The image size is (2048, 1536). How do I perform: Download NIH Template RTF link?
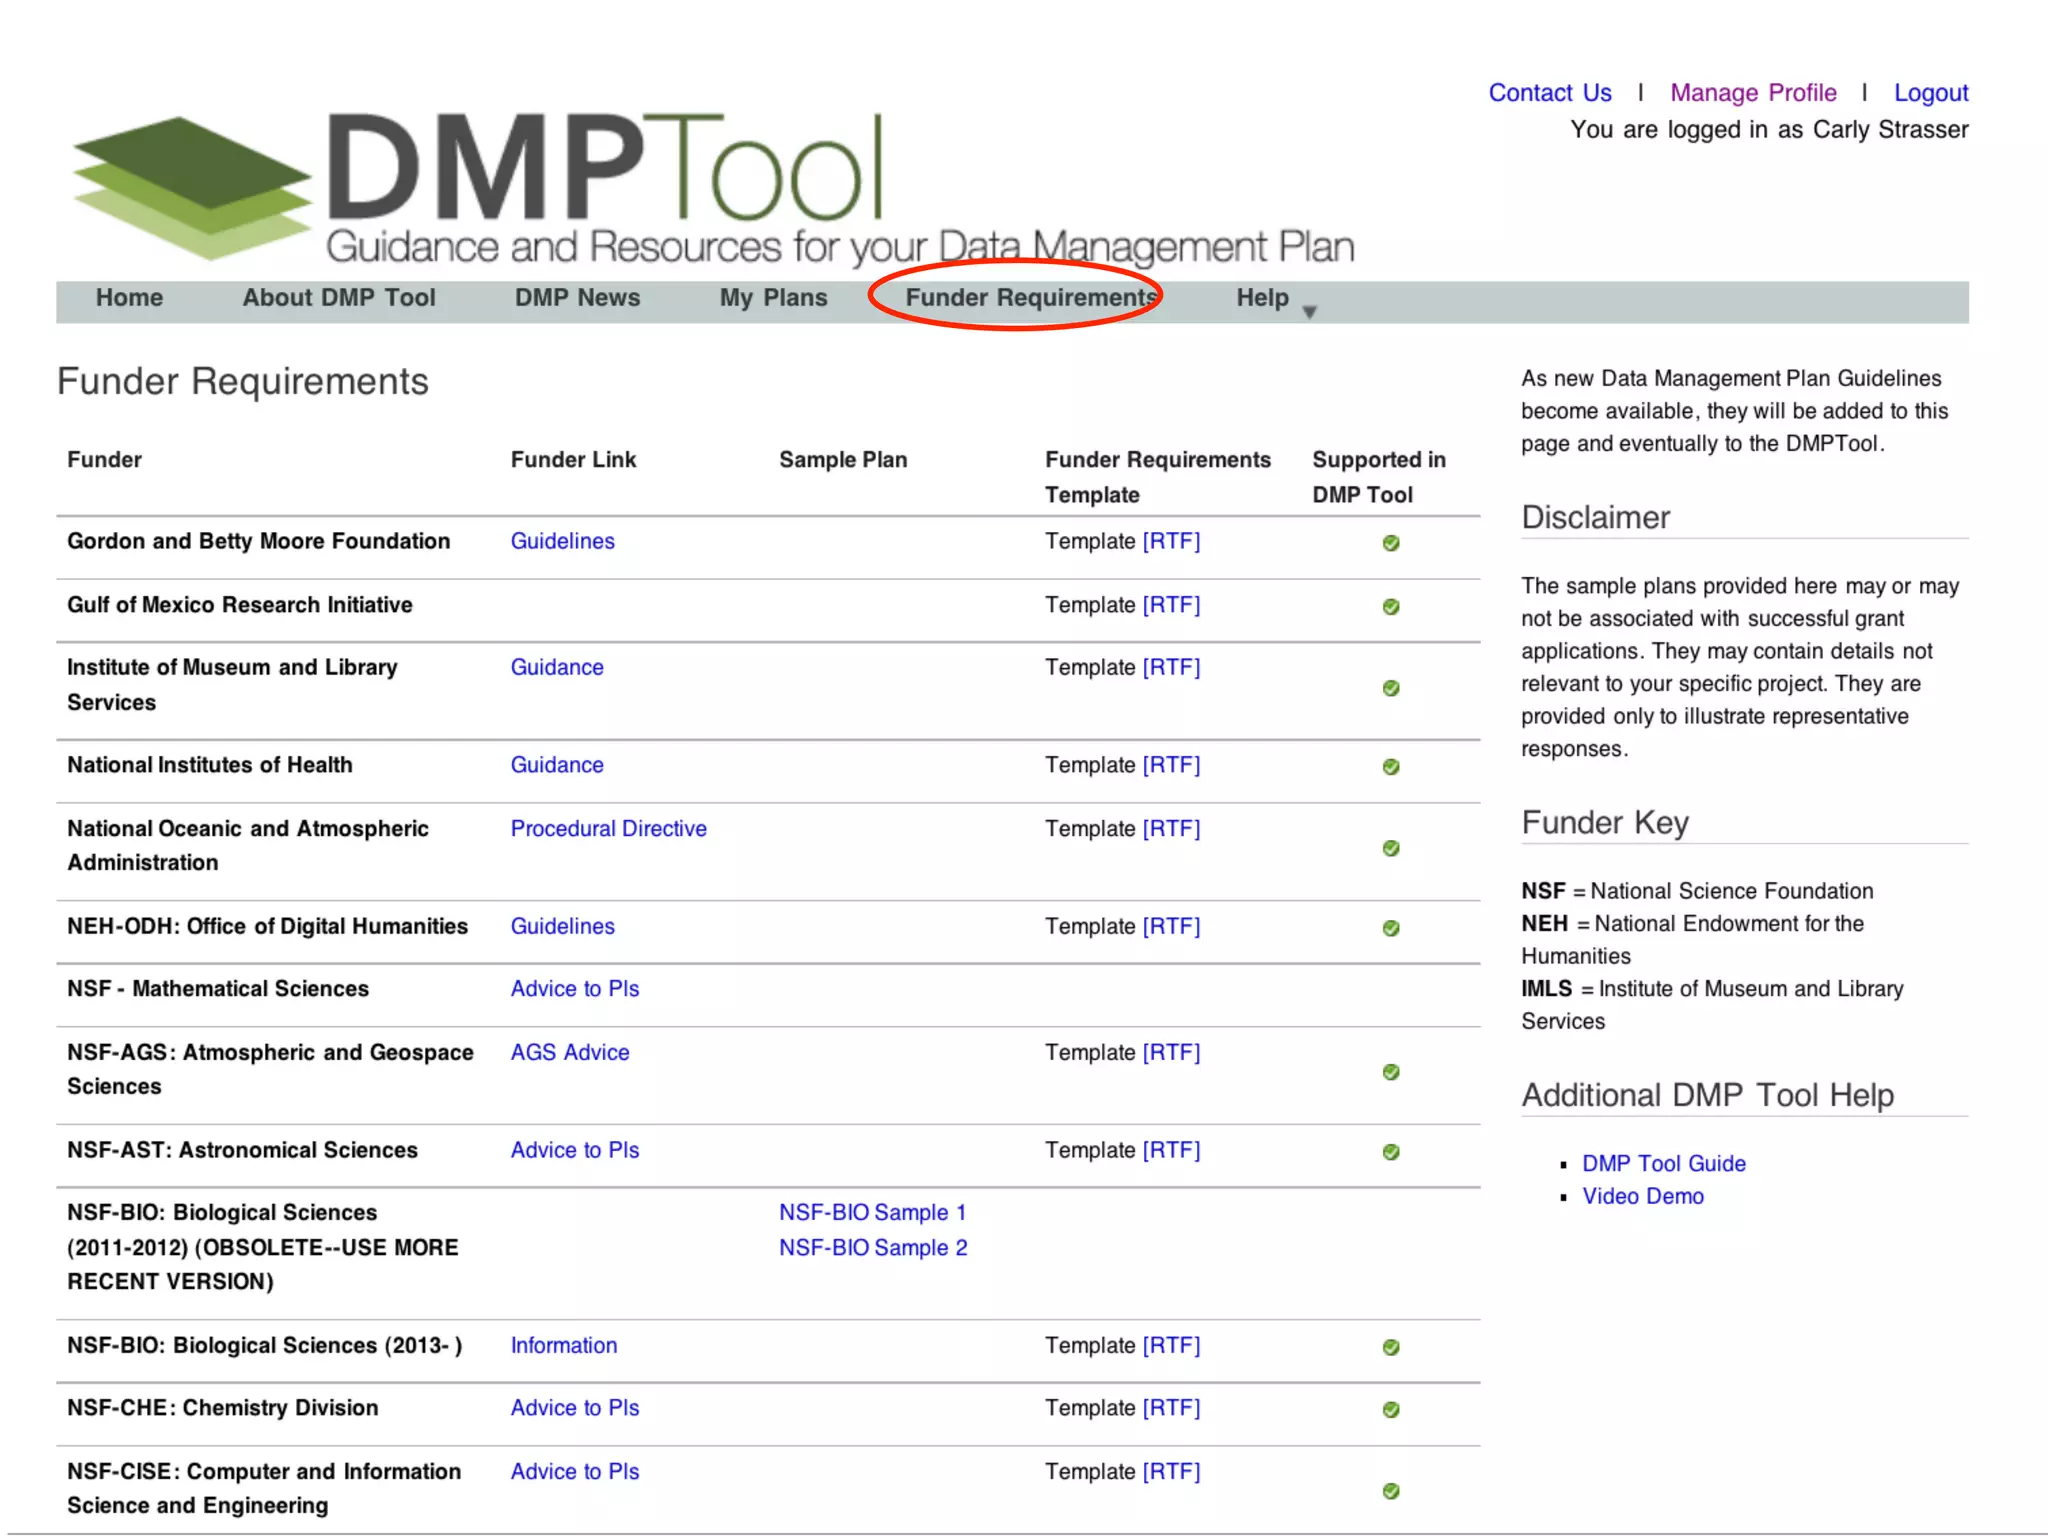pyautogui.click(x=1170, y=765)
